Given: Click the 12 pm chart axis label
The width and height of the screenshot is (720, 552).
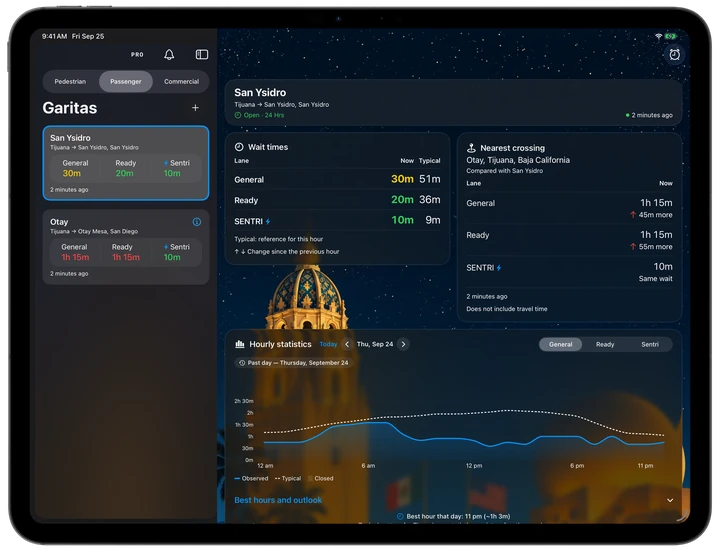Looking at the screenshot, I should pos(474,466).
